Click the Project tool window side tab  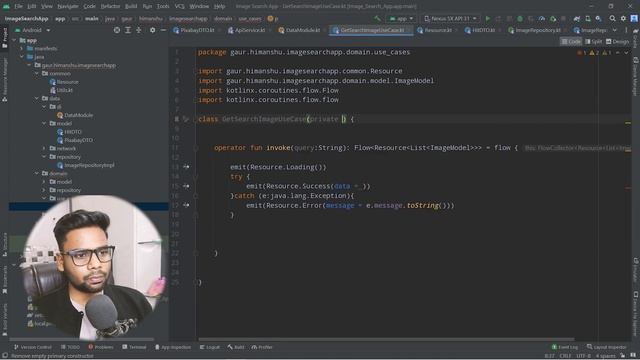pyautogui.click(x=4, y=38)
